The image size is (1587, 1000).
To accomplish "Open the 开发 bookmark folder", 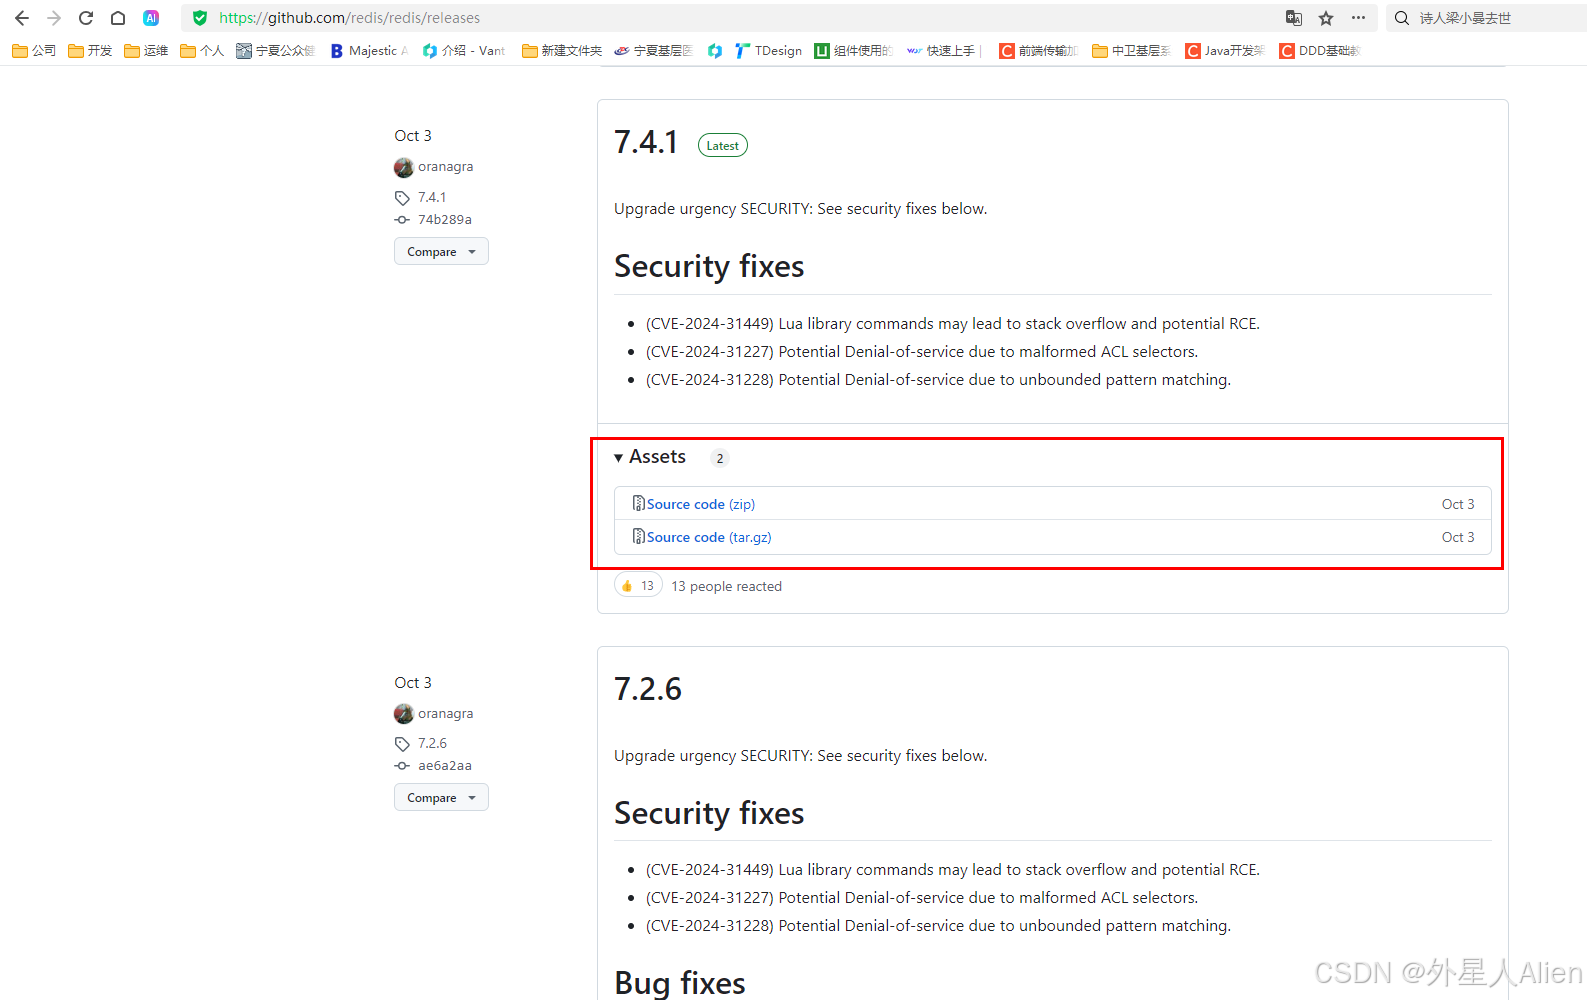I will (x=90, y=50).
